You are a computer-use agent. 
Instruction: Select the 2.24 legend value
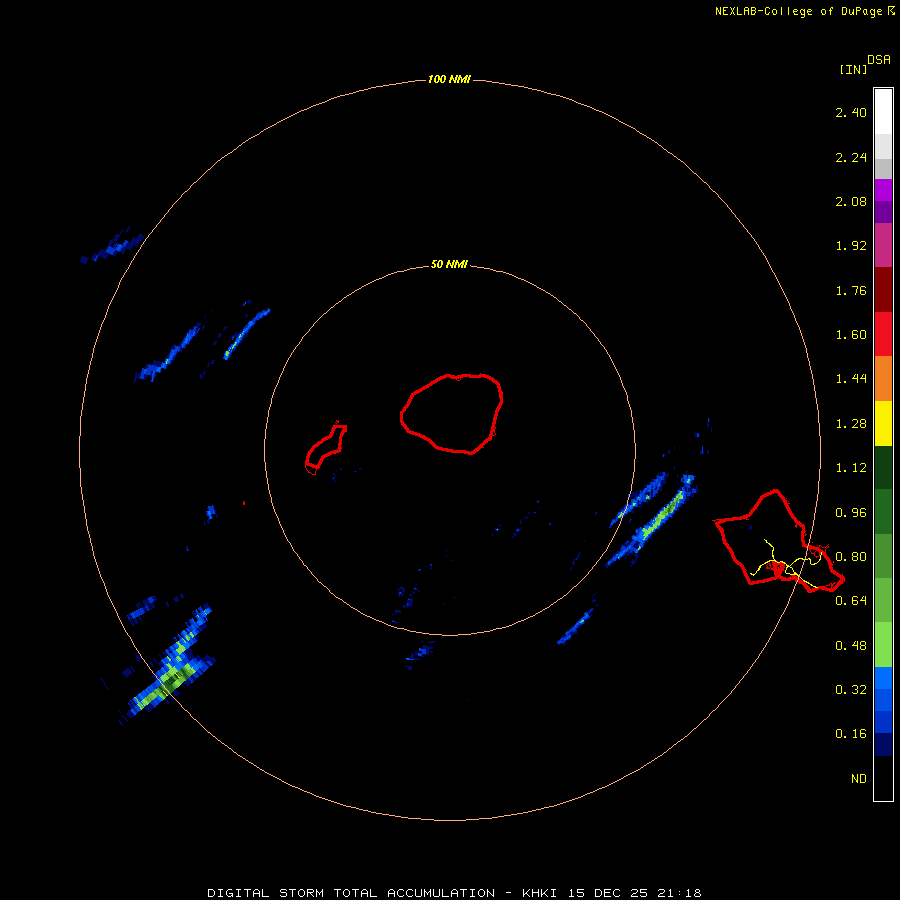click(x=851, y=157)
